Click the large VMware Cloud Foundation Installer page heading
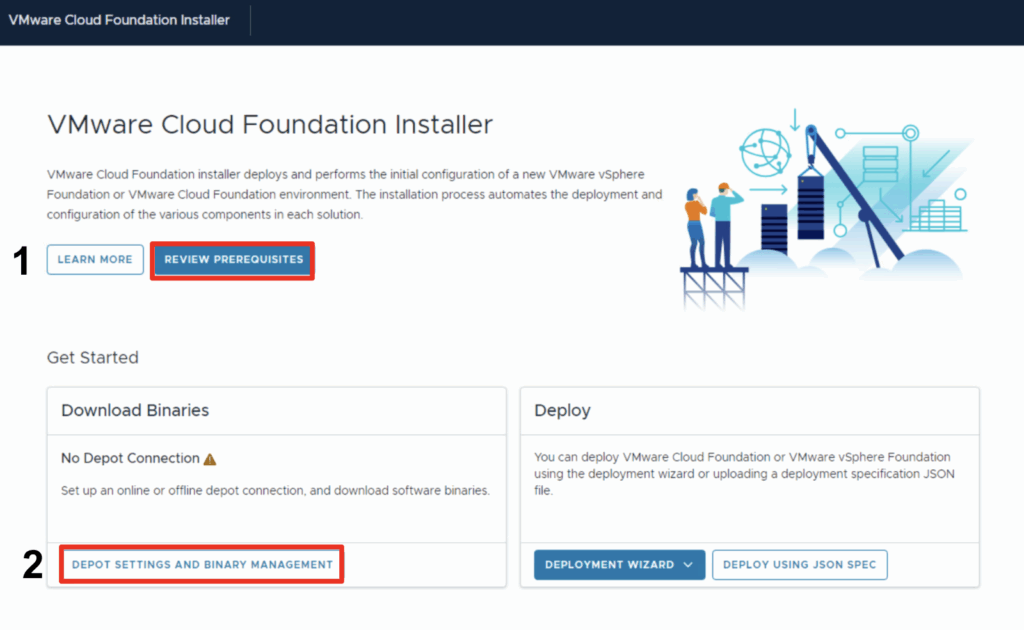This screenshot has width=1024, height=630. [270, 125]
